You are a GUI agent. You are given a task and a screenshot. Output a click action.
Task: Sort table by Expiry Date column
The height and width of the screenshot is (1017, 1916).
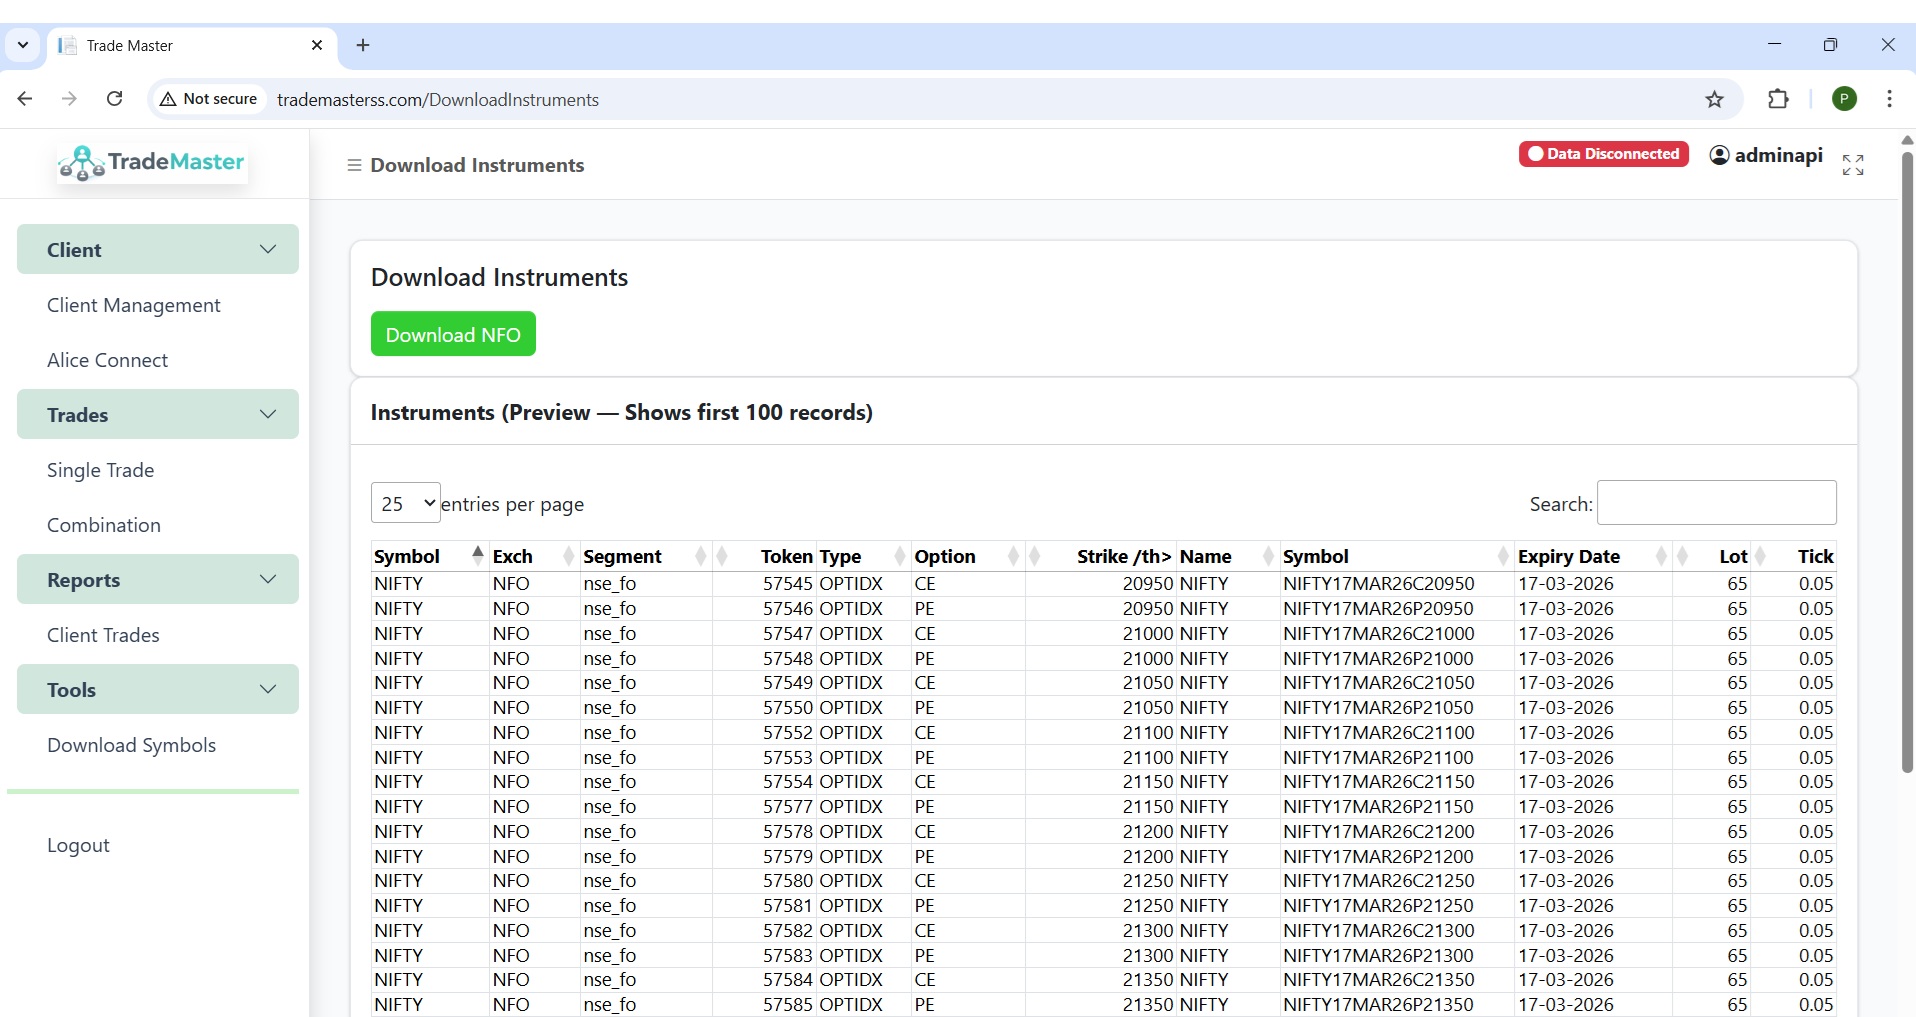click(1569, 556)
